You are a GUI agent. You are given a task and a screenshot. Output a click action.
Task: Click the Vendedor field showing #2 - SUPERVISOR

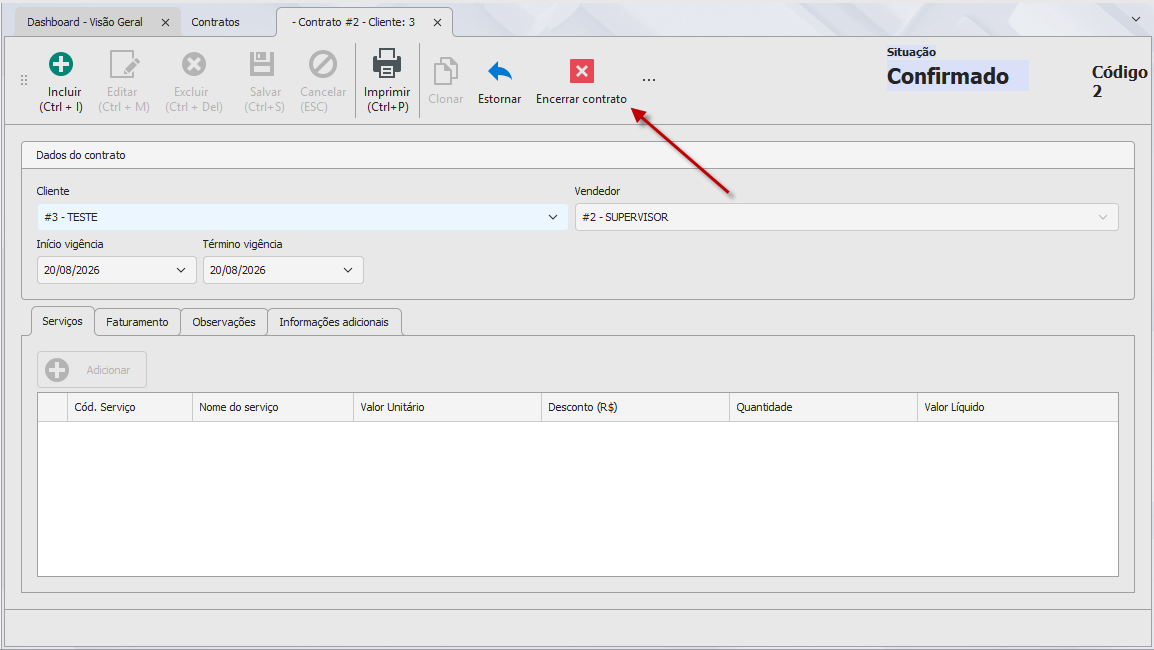(846, 217)
